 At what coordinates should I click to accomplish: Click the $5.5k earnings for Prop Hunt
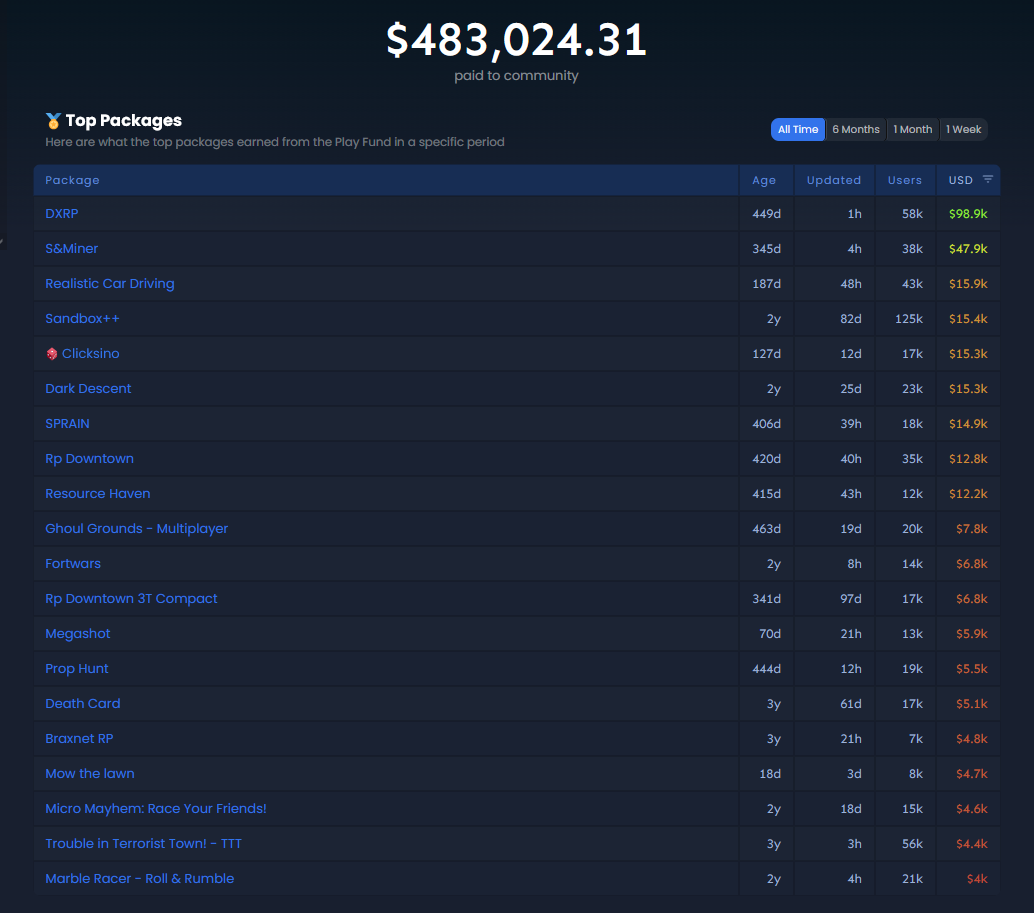[x=971, y=668]
